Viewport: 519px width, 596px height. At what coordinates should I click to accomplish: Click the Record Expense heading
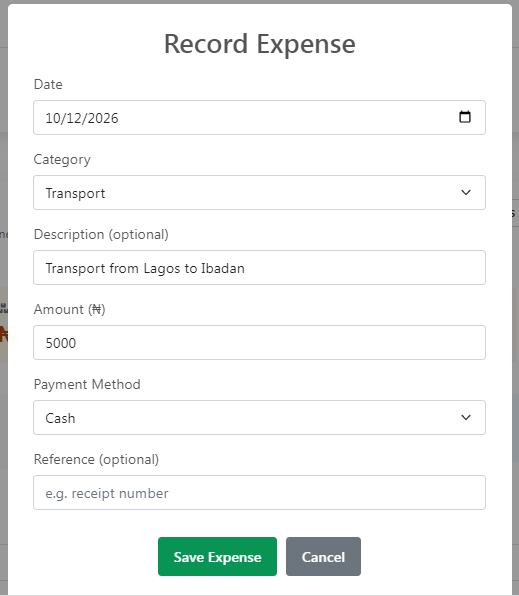coord(260,44)
